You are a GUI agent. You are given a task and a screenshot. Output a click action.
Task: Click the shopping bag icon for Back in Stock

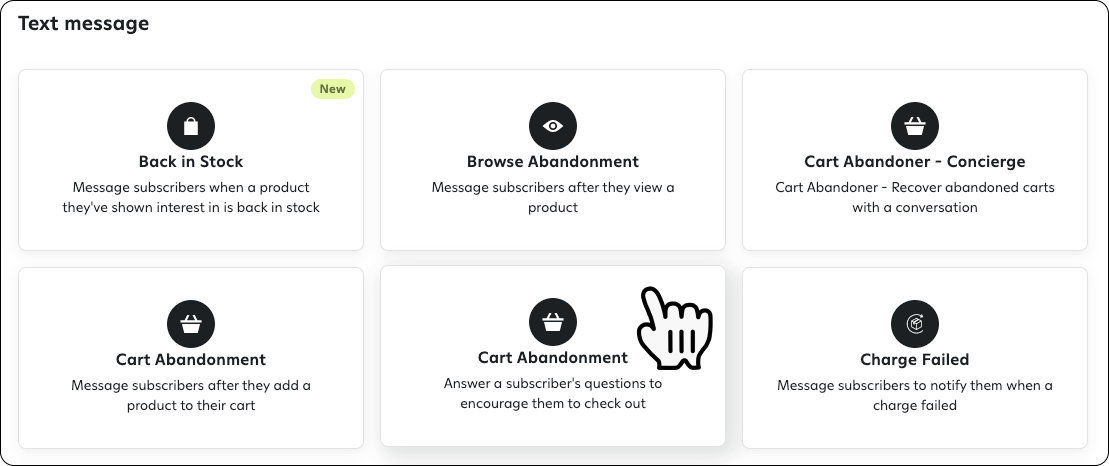[191, 126]
